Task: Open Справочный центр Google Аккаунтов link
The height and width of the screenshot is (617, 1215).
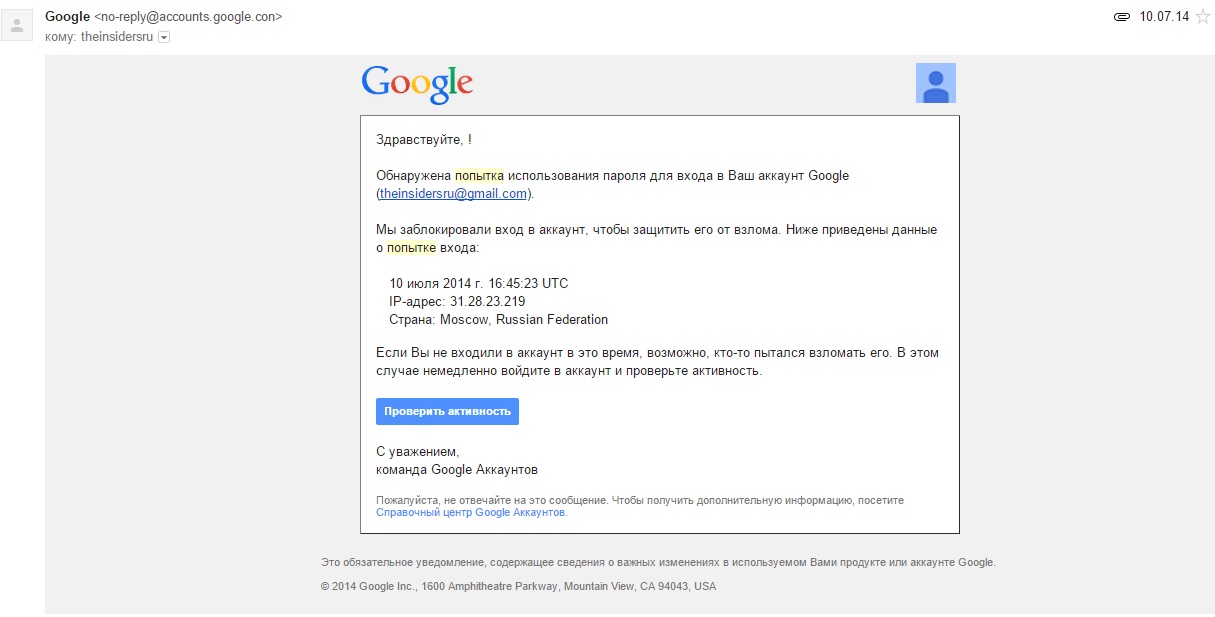Action: 471,512
